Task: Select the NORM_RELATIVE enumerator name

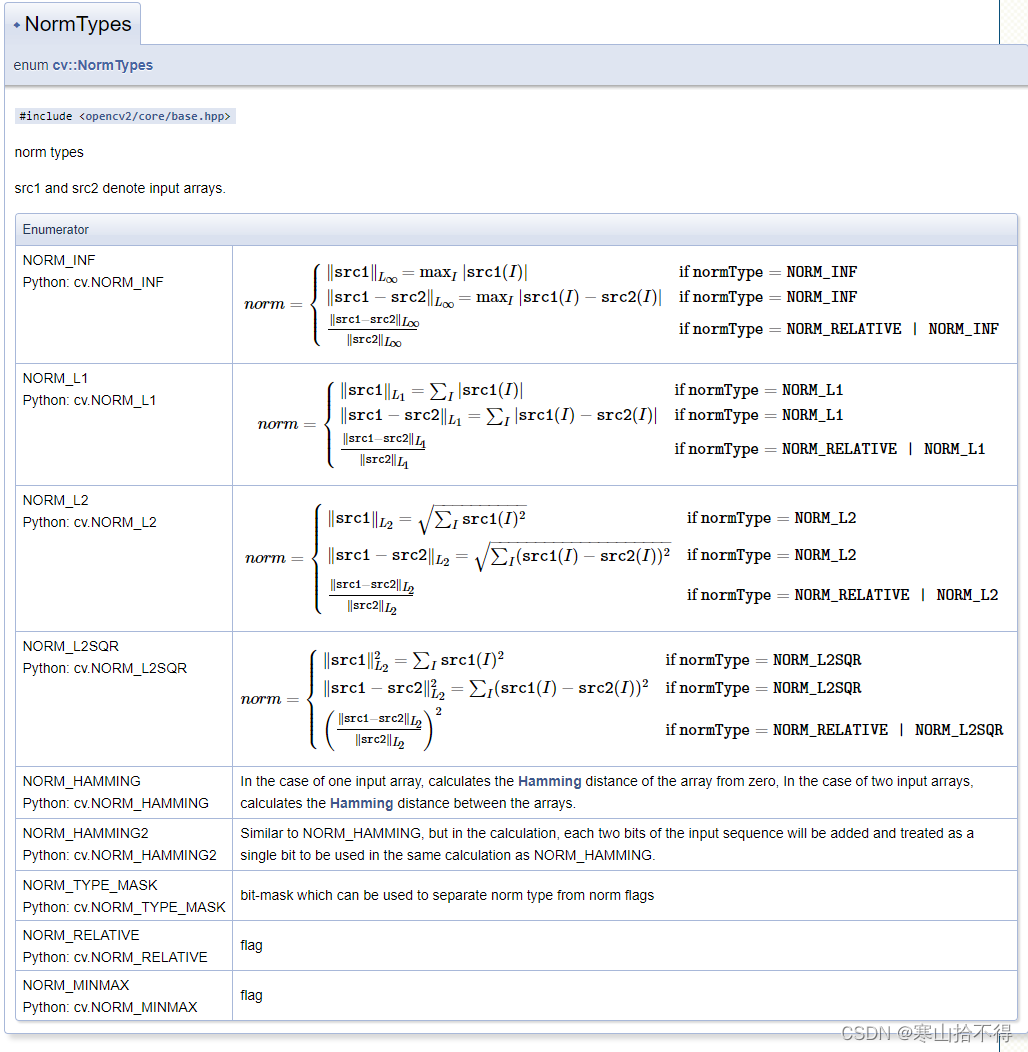Action: [81, 935]
